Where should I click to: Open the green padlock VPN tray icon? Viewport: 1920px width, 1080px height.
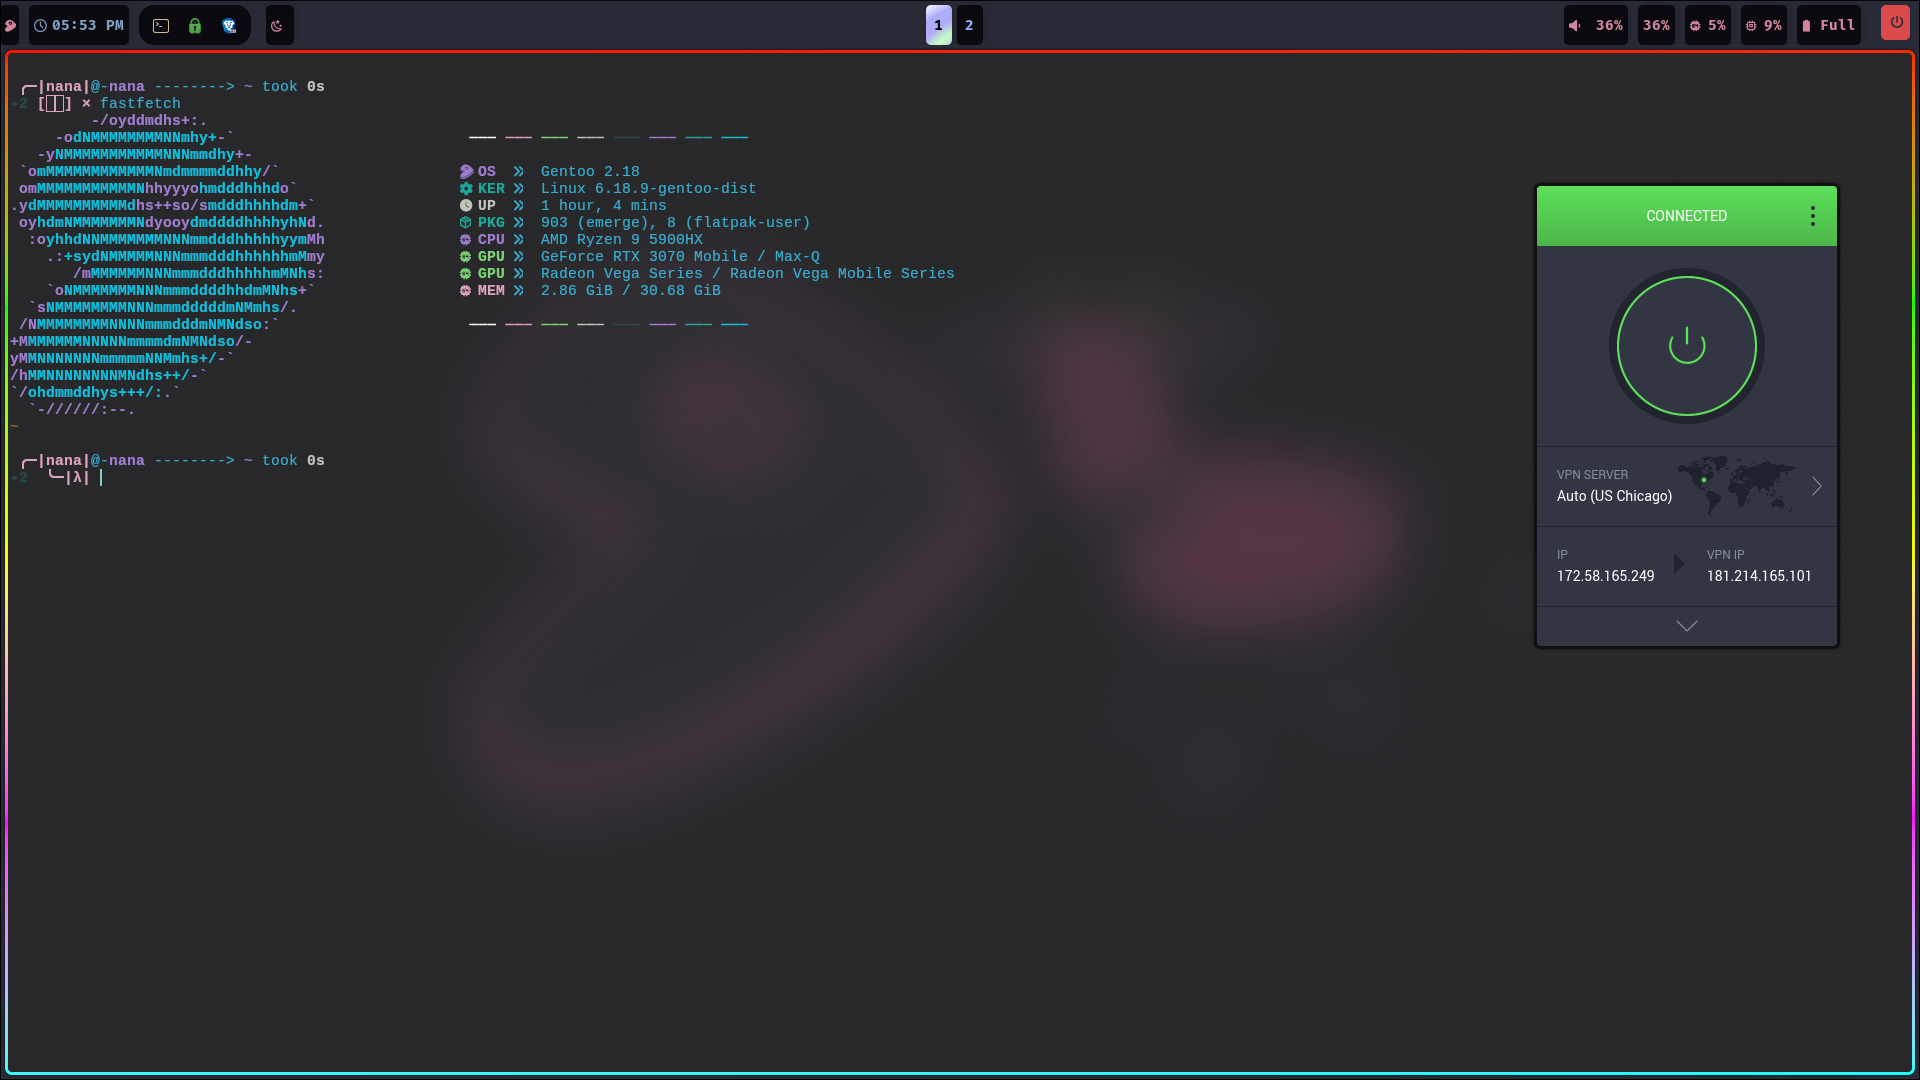[x=195, y=26]
